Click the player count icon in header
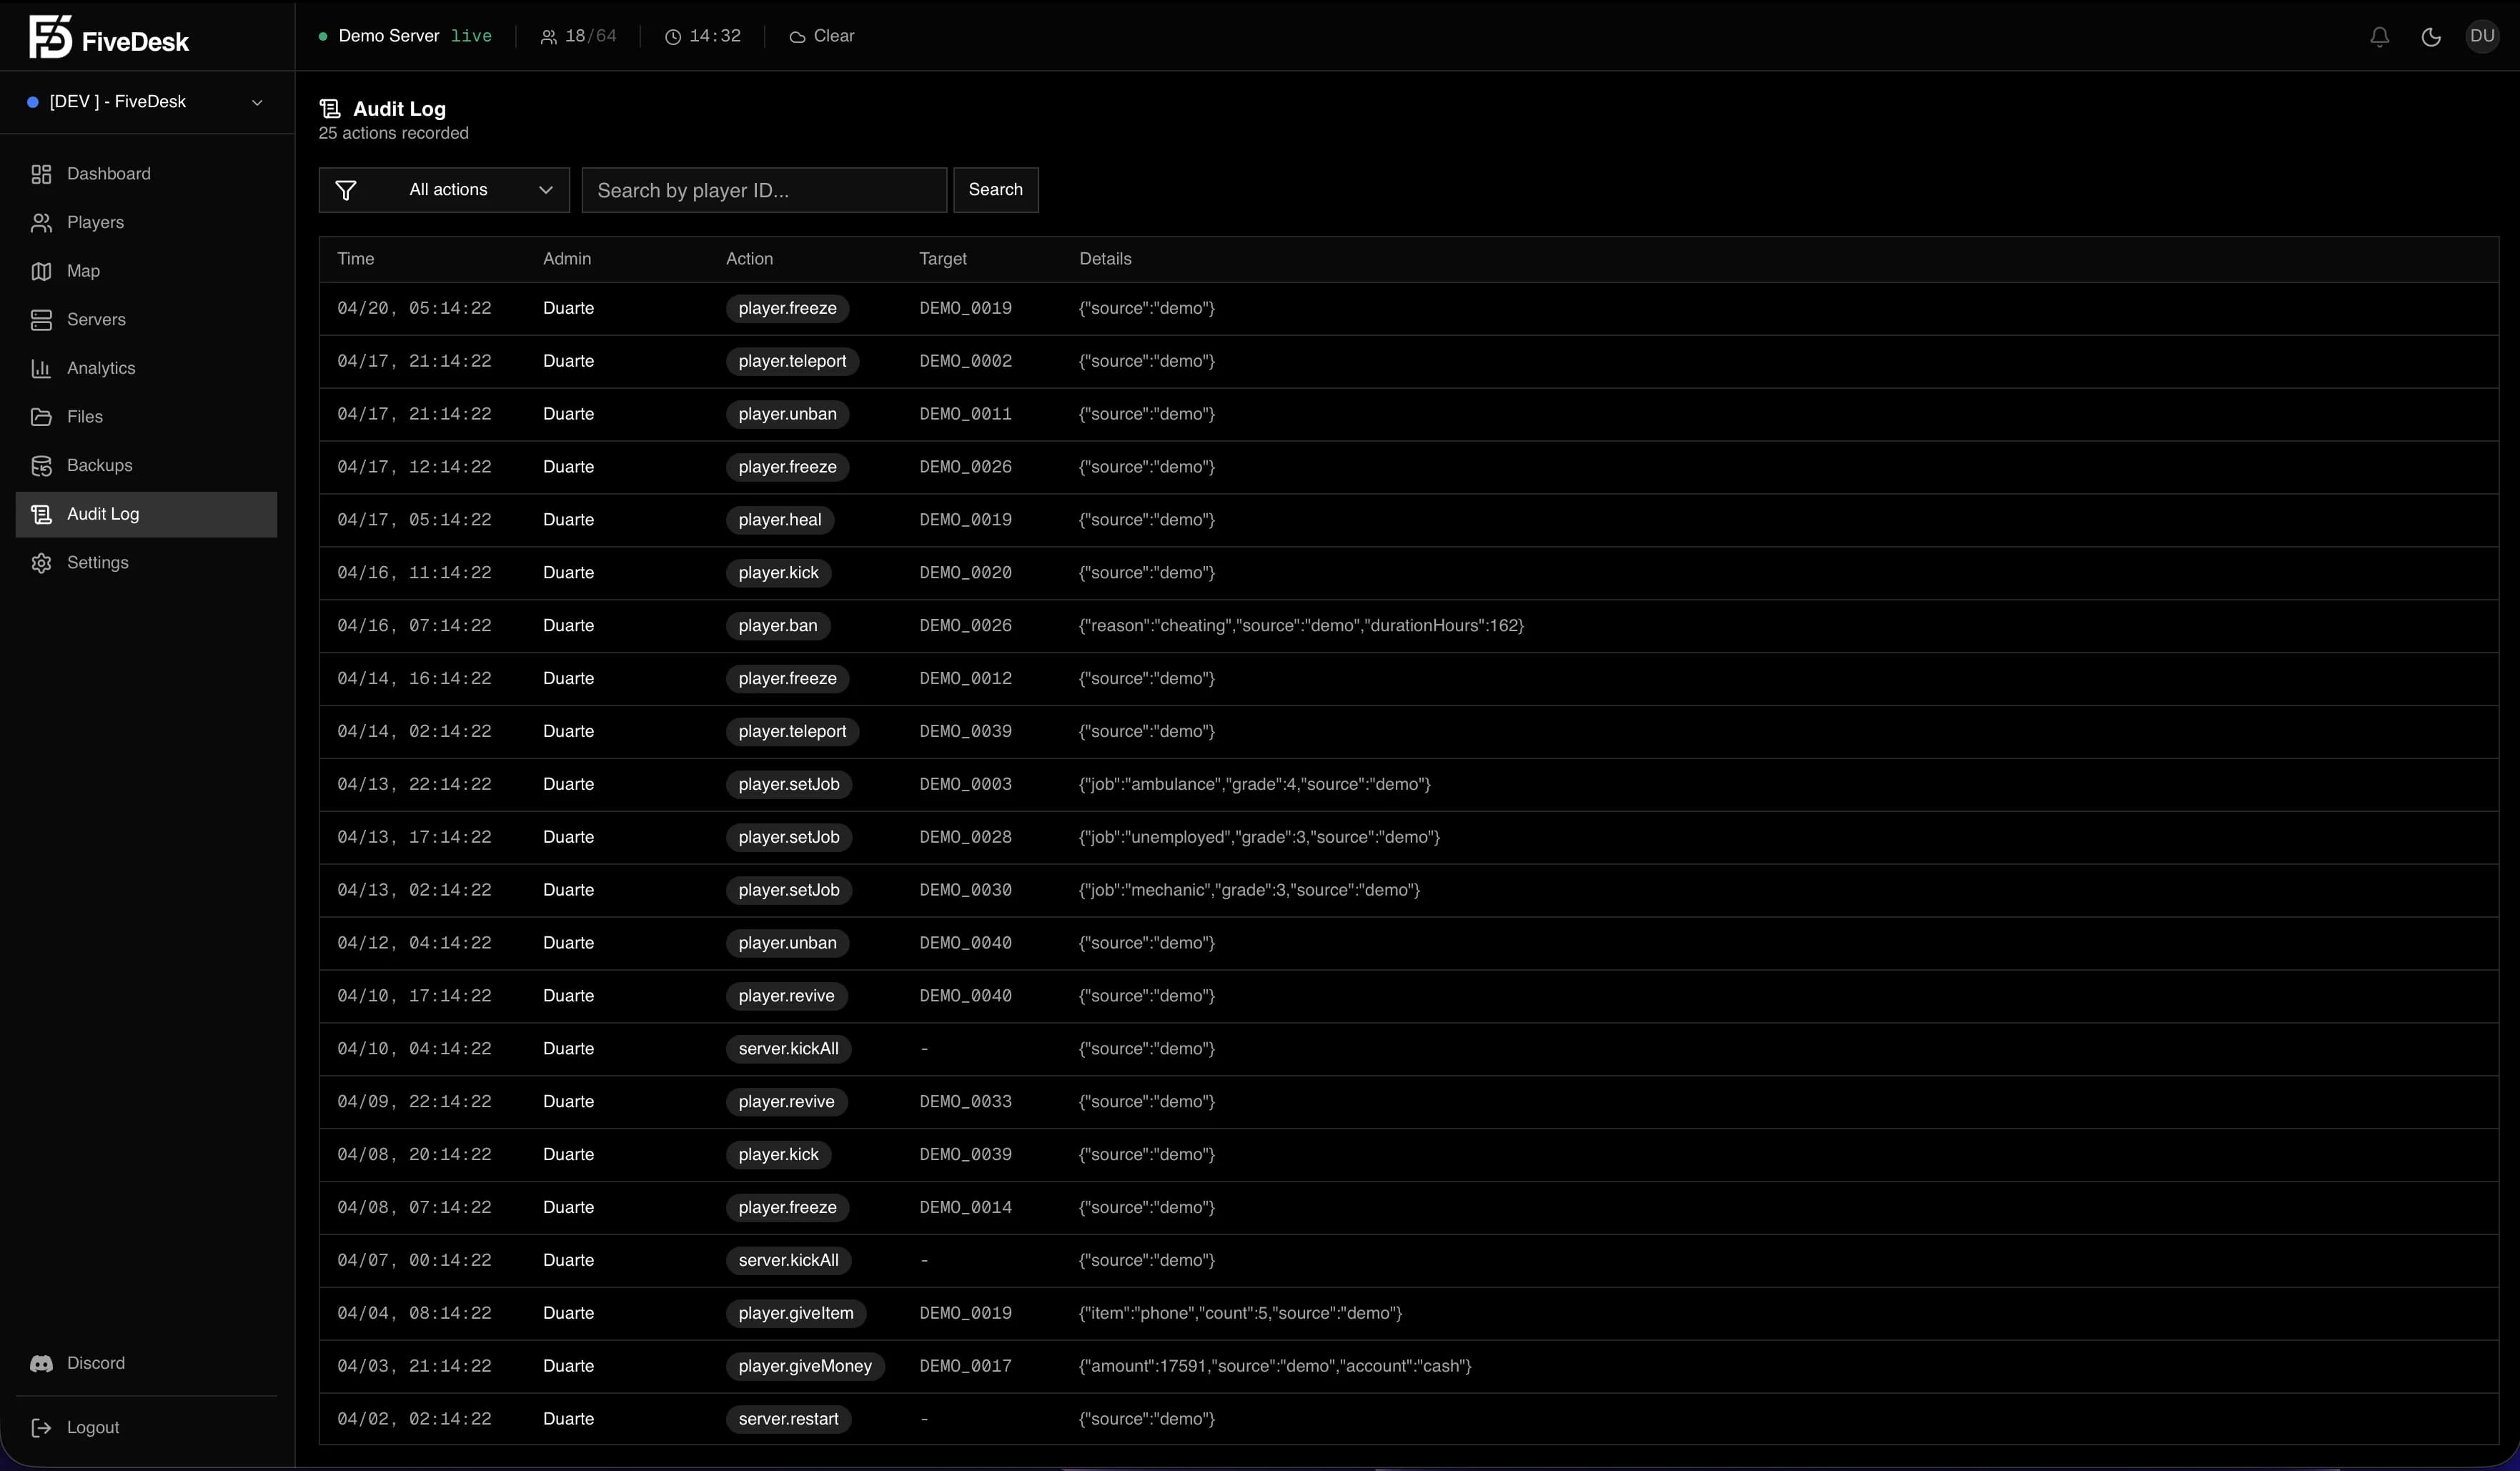The width and height of the screenshot is (2520, 1471). [x=549, y=37]
